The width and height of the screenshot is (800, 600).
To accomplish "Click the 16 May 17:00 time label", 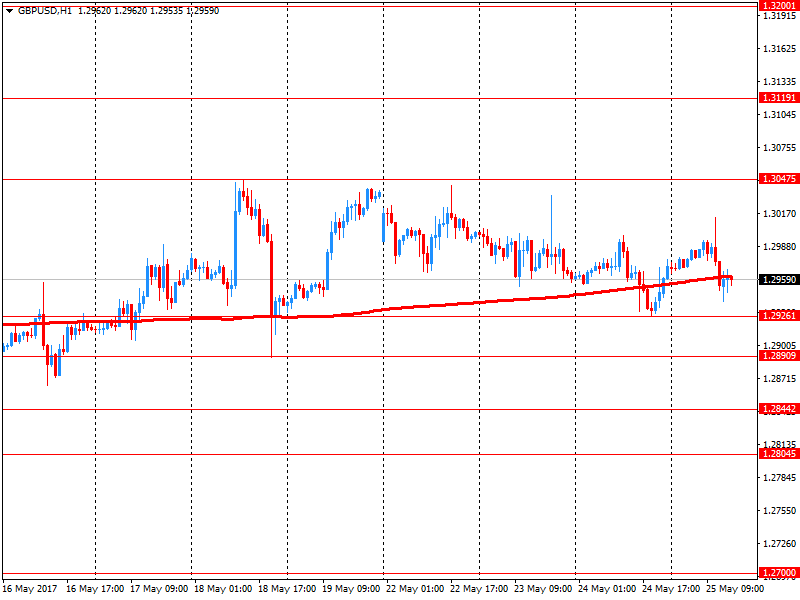I will tap(95, 589).
